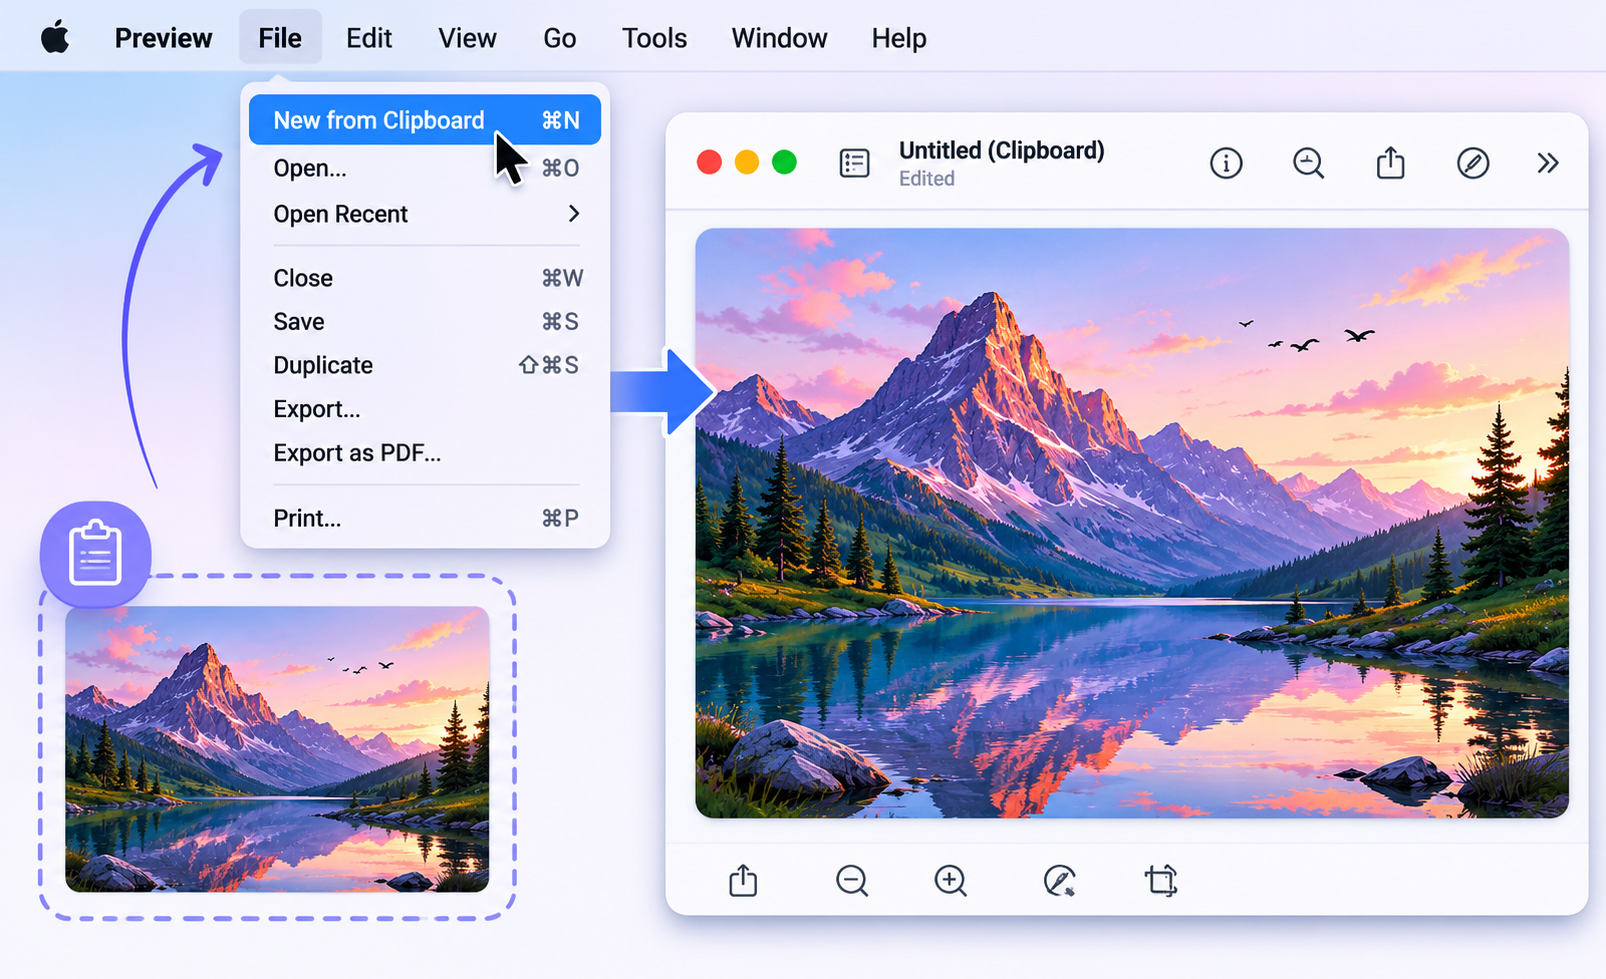
Task: Click the mountain image in Preview window
Action: tap(1132, 523)
